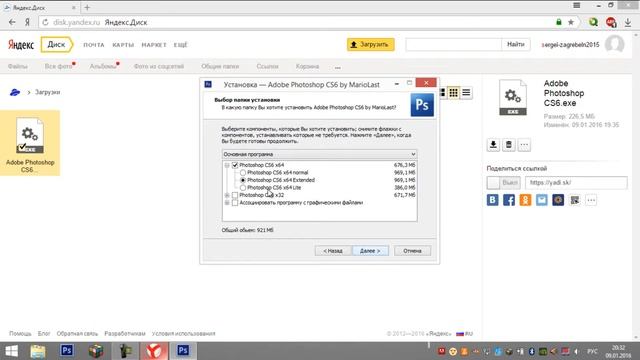Open more sharing options after QR icon
This screenshot has width=640, height=360.
591,200
